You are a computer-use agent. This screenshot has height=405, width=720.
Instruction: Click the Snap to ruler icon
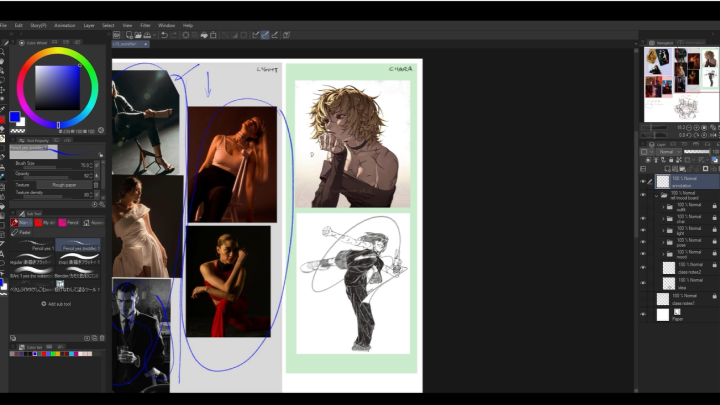coord(256,35)
